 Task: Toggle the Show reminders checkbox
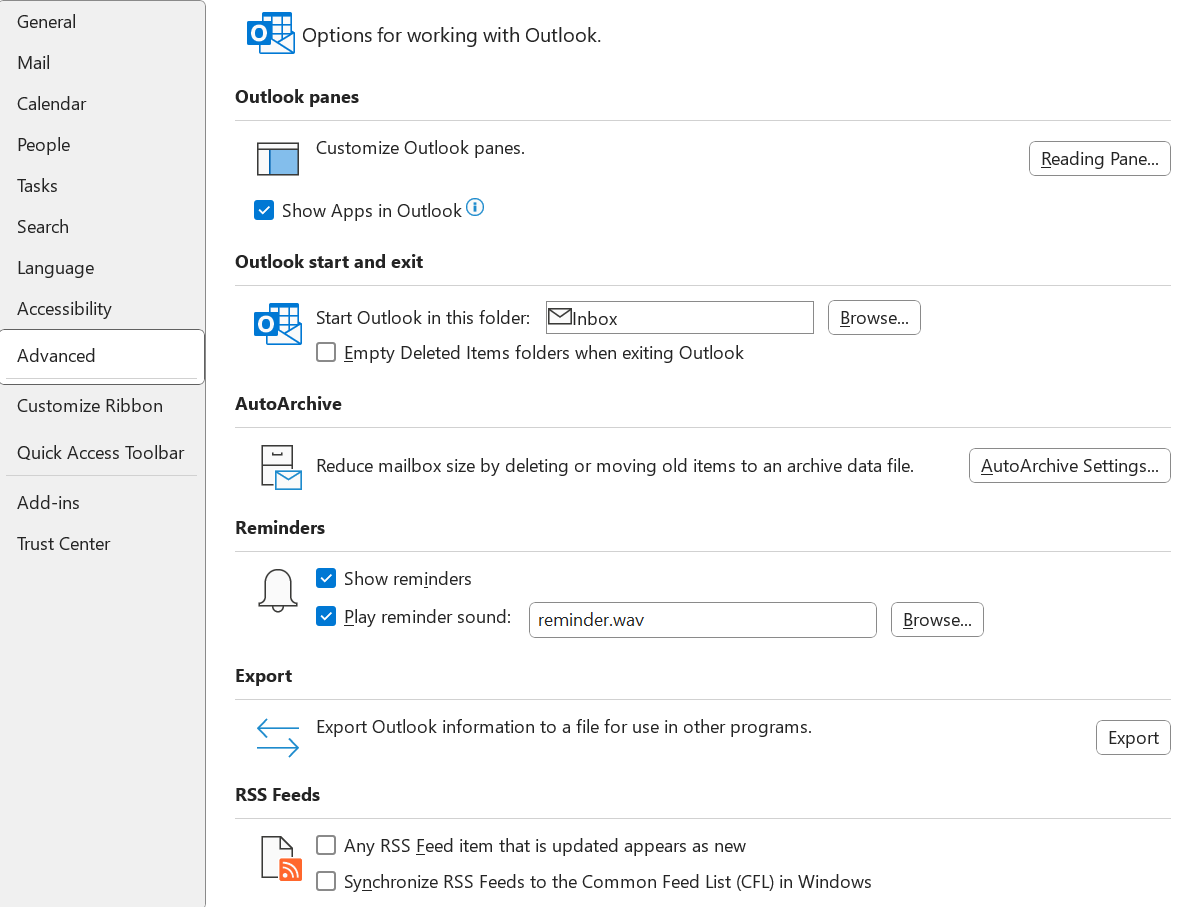pos(326,578)
